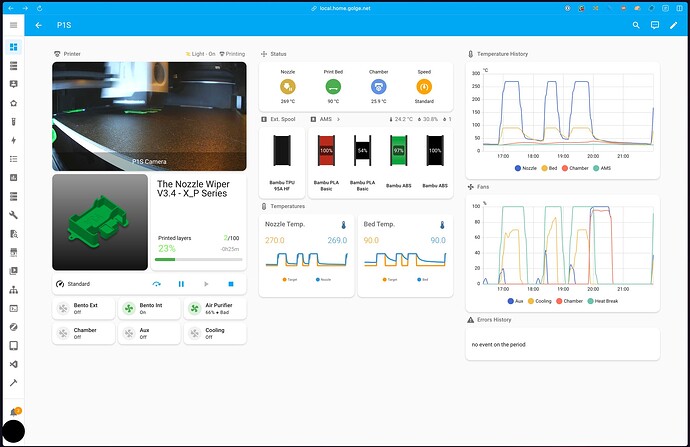Open the user profile avatar
Image resolution: width=690 pixels, height=447 pixels.
coord(14,431)
